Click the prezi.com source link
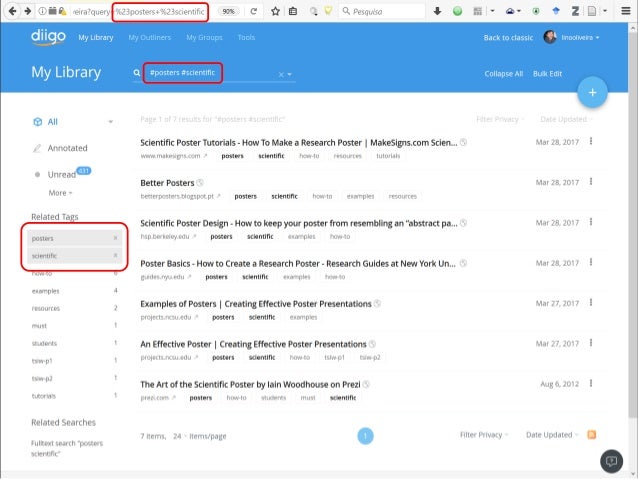 click(155, 398)
